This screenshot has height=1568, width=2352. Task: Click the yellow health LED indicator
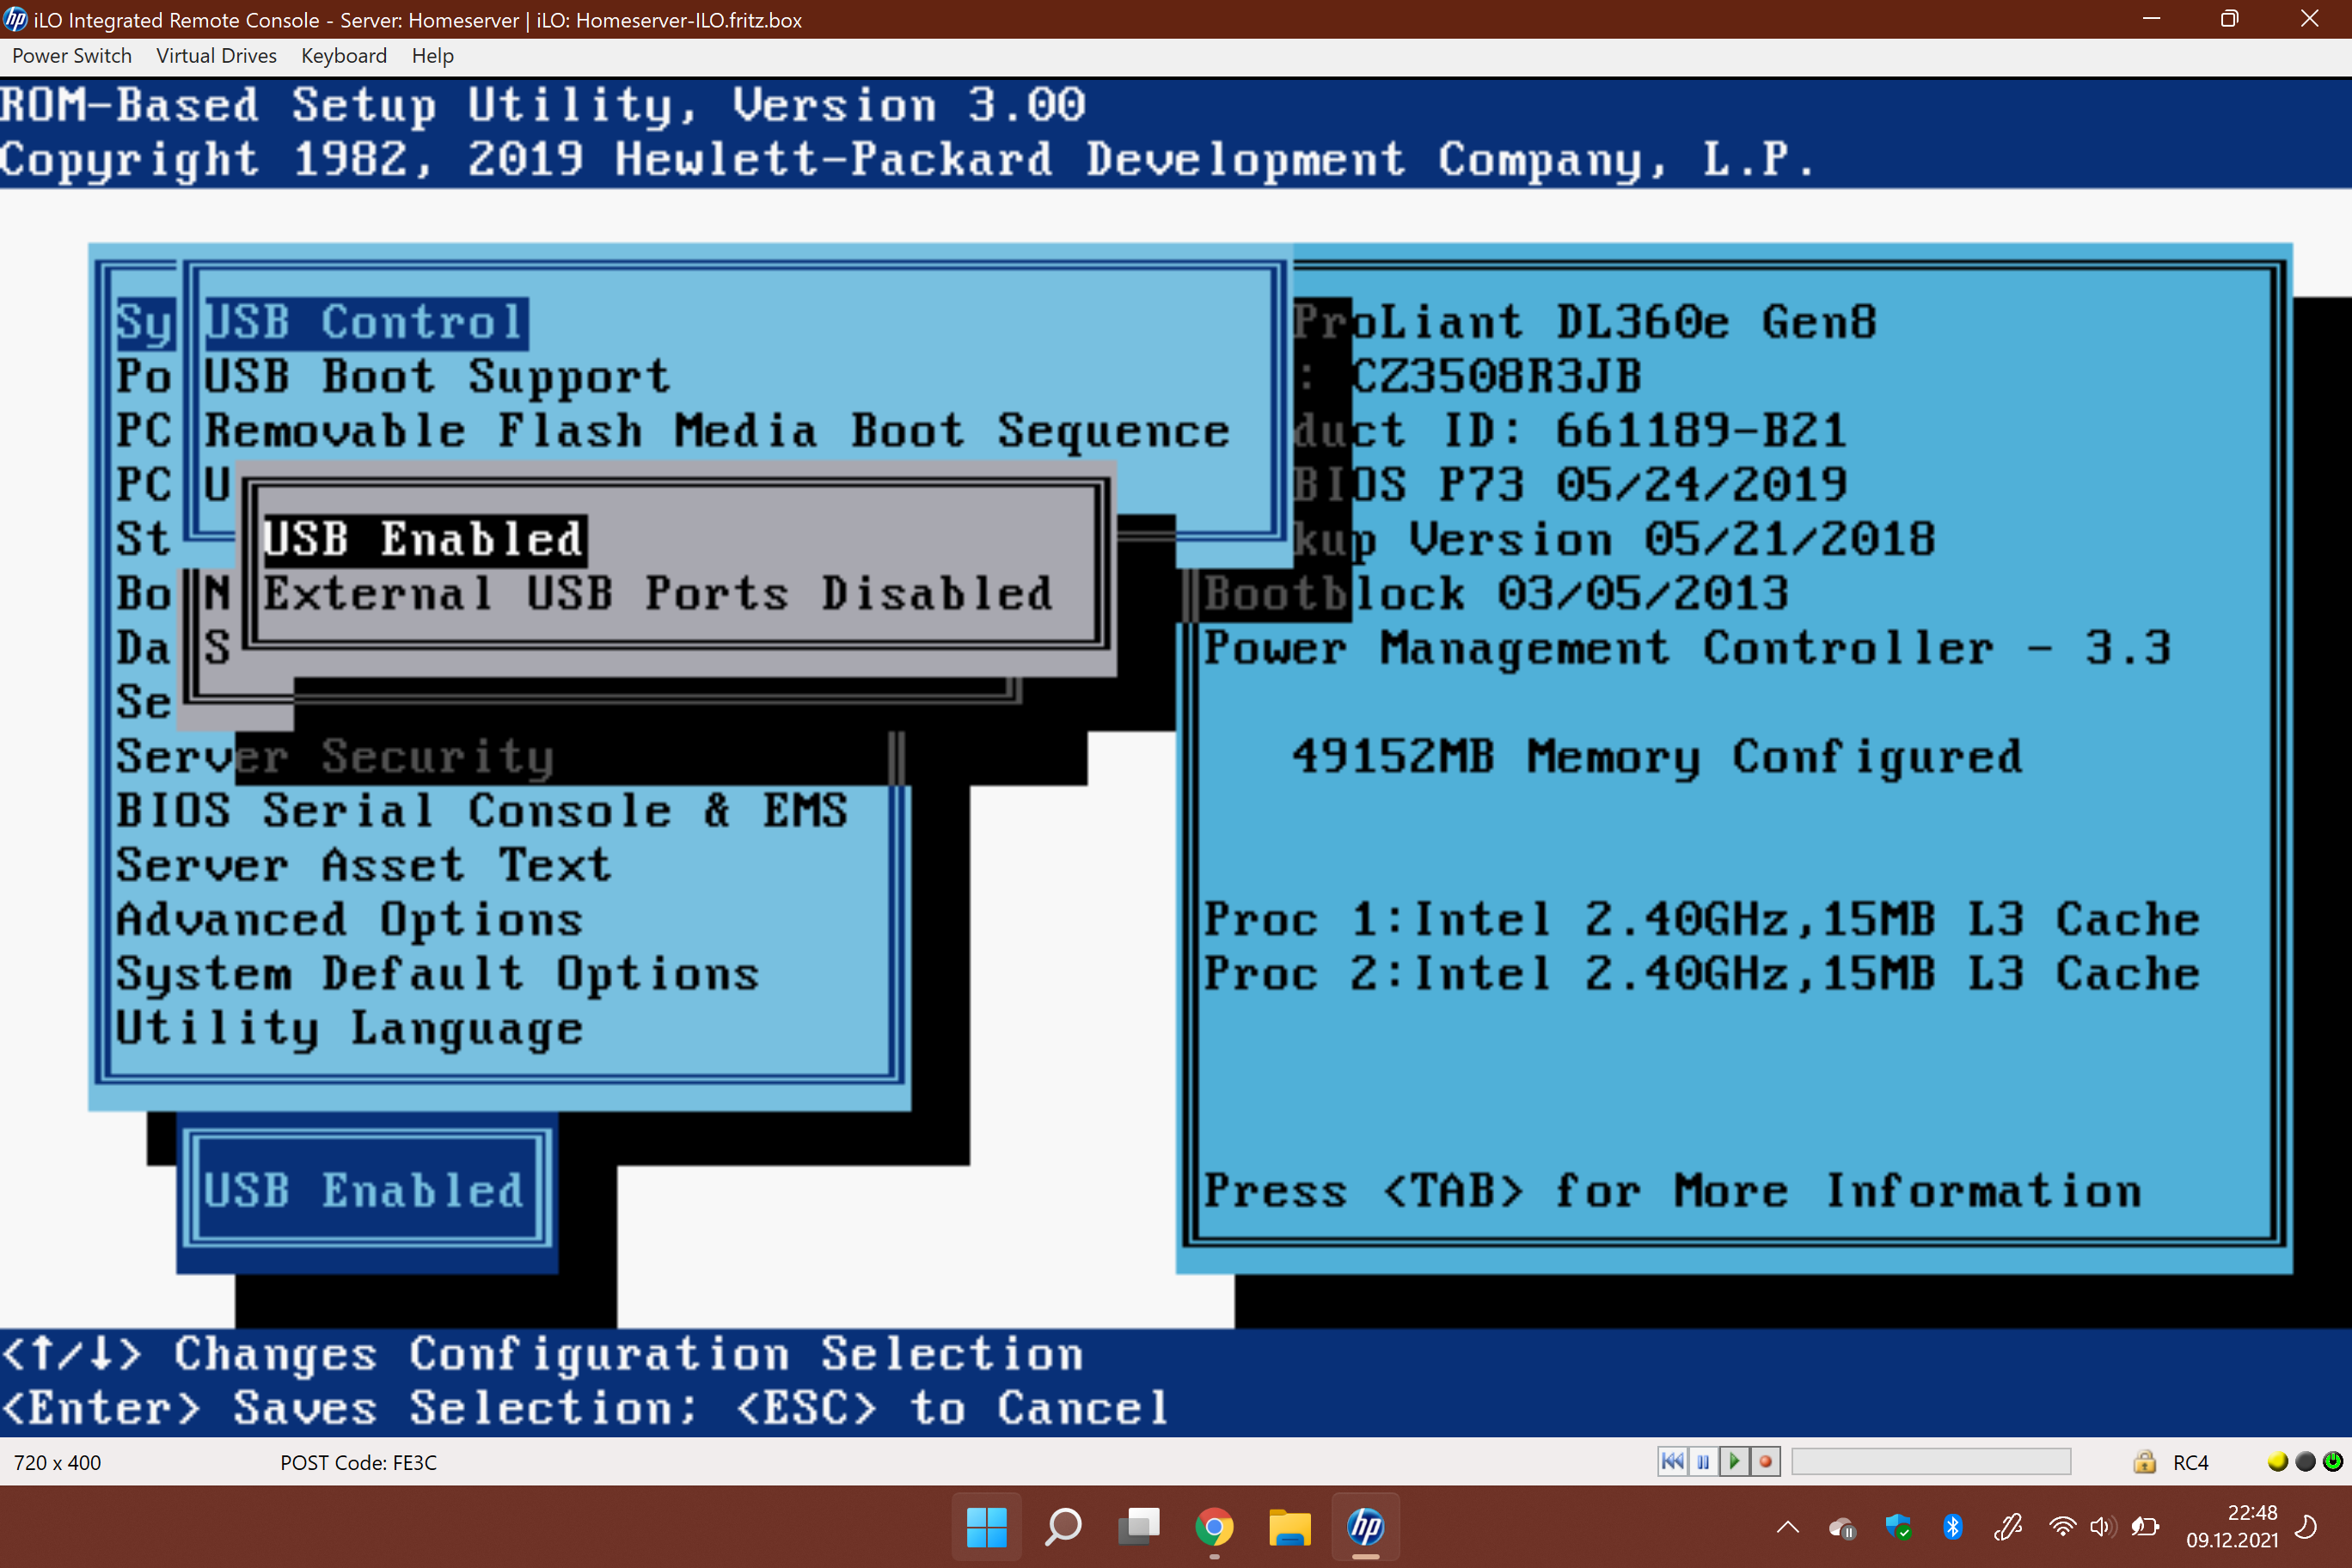click(x=2277, y=1461)
